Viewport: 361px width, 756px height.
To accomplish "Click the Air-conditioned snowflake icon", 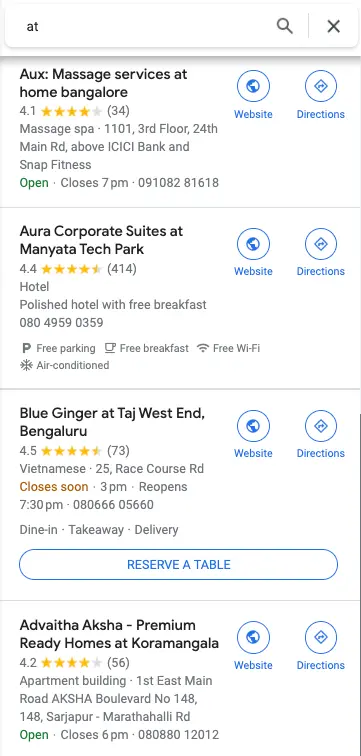I will pos(26,365).
